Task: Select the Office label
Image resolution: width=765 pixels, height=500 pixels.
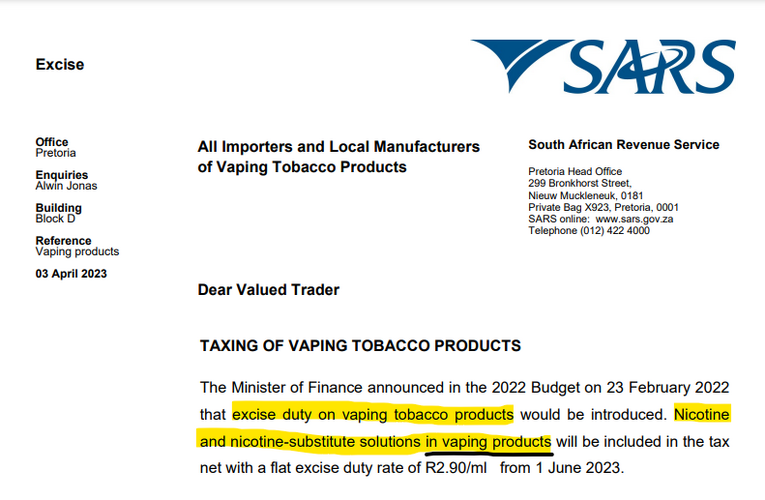Action: (x=52, y=142)
